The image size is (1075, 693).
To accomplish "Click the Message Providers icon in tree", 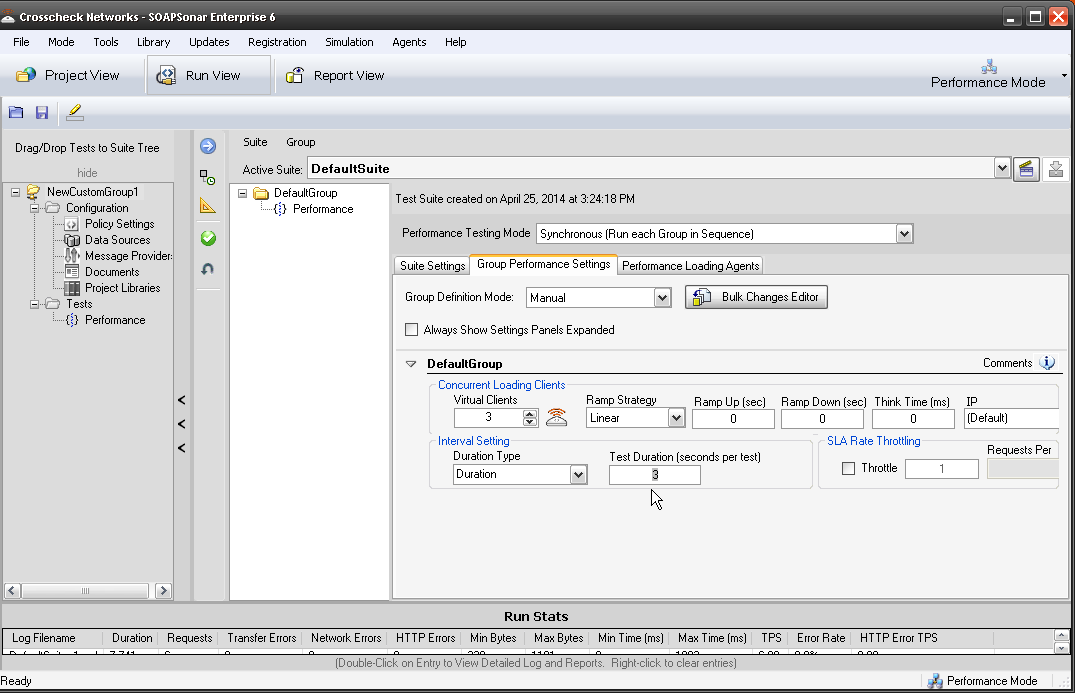I will pos(71,256).
